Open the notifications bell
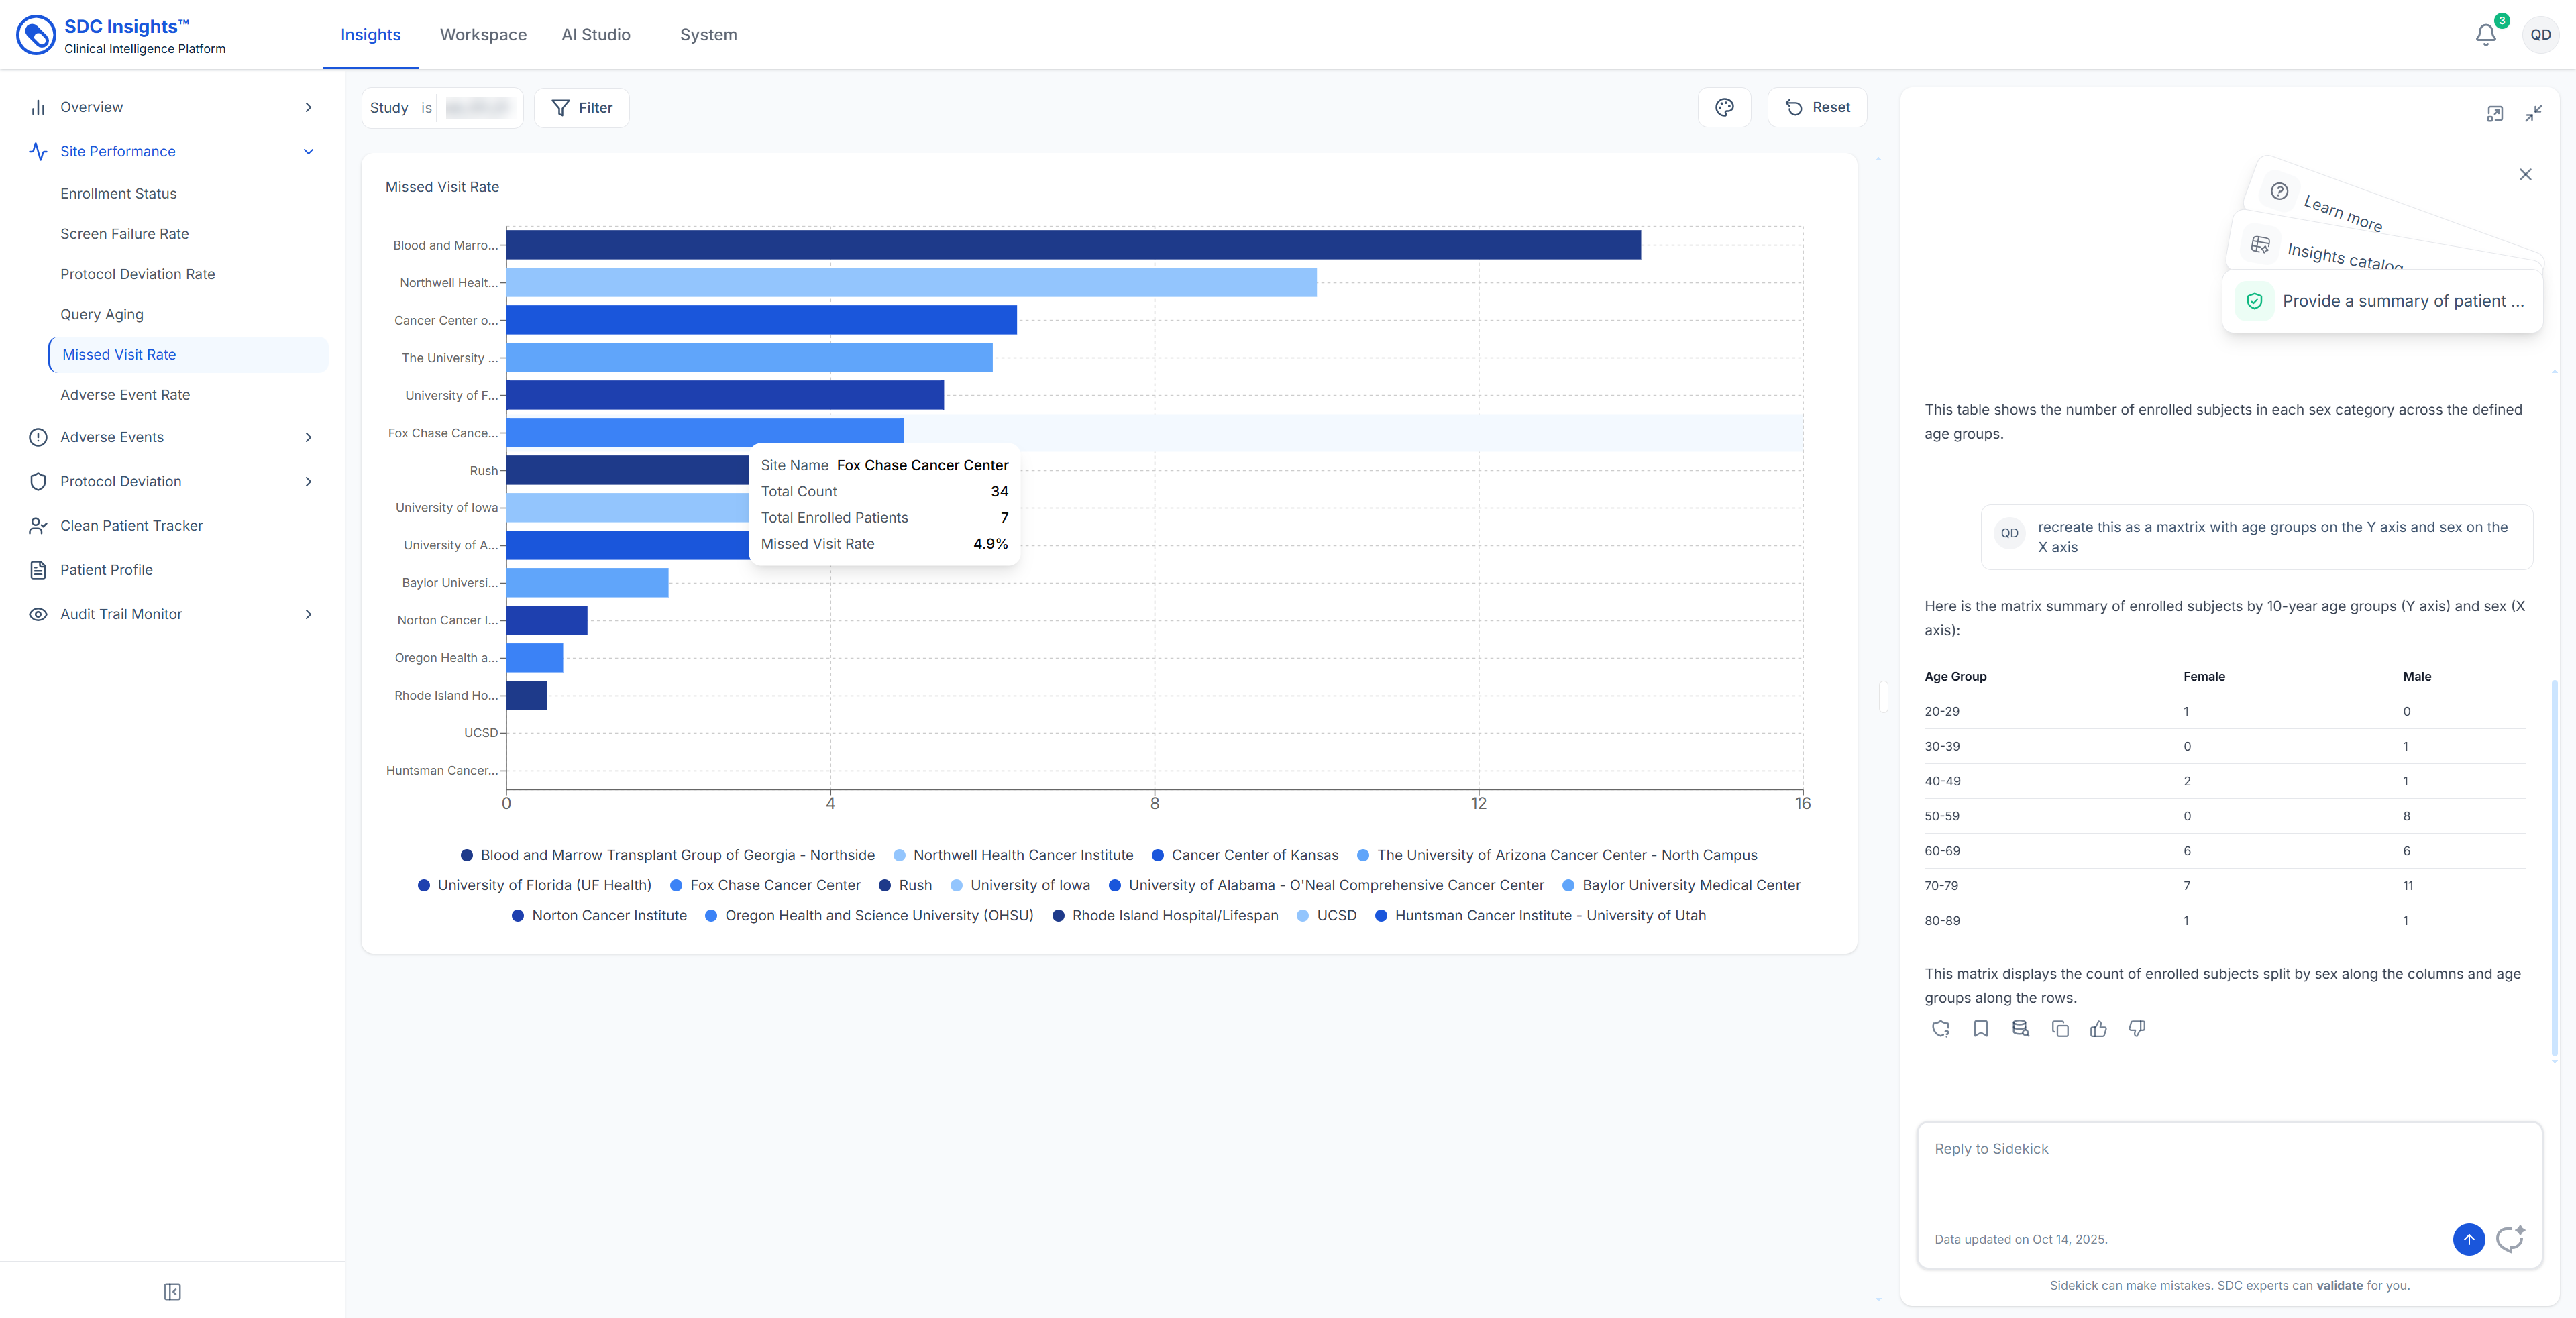 pyautogui.click(x=2485, y=35)
